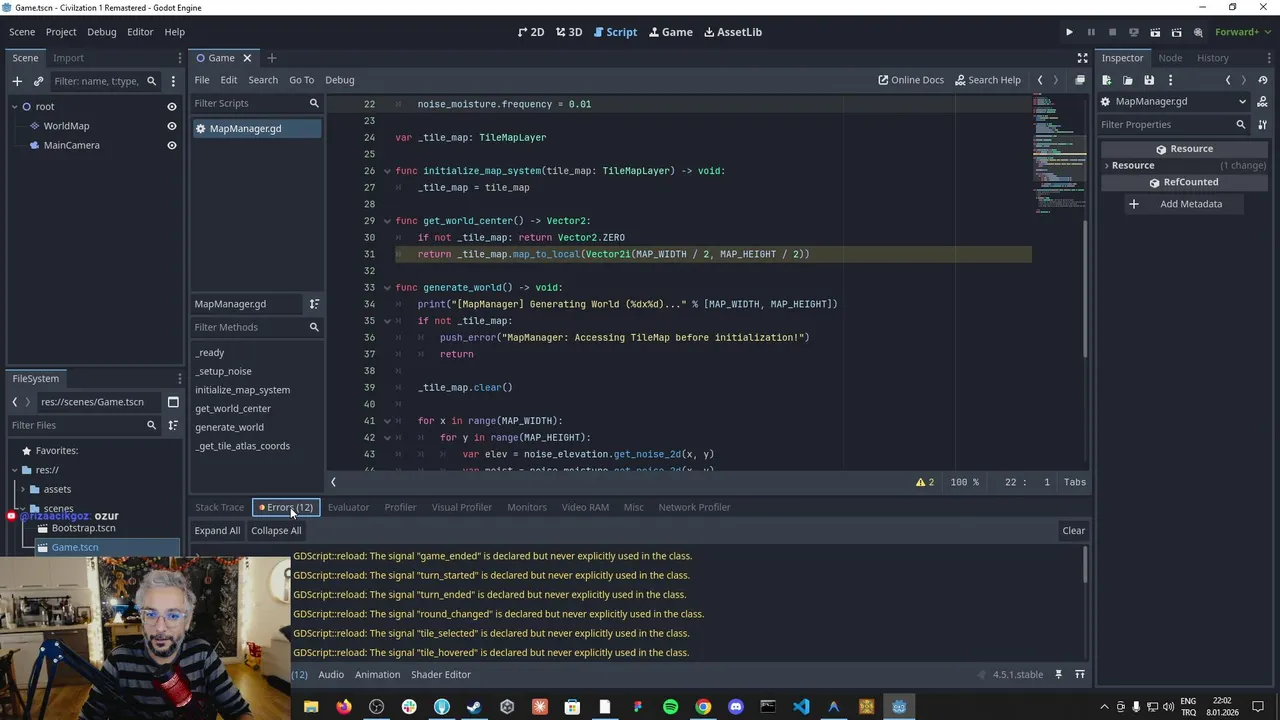Open Inspector property tools sliders icon
Screen dimensions: 1280x720
[x=1263, y=124]
